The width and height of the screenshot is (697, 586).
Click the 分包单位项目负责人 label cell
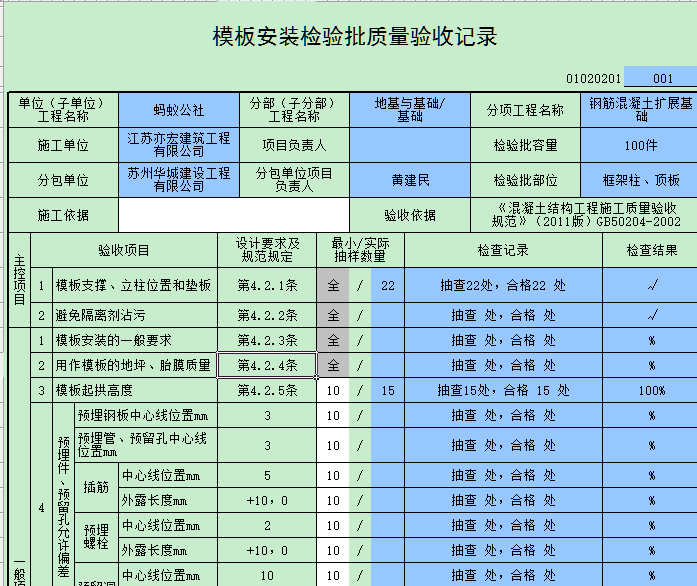tap(294, 180)
